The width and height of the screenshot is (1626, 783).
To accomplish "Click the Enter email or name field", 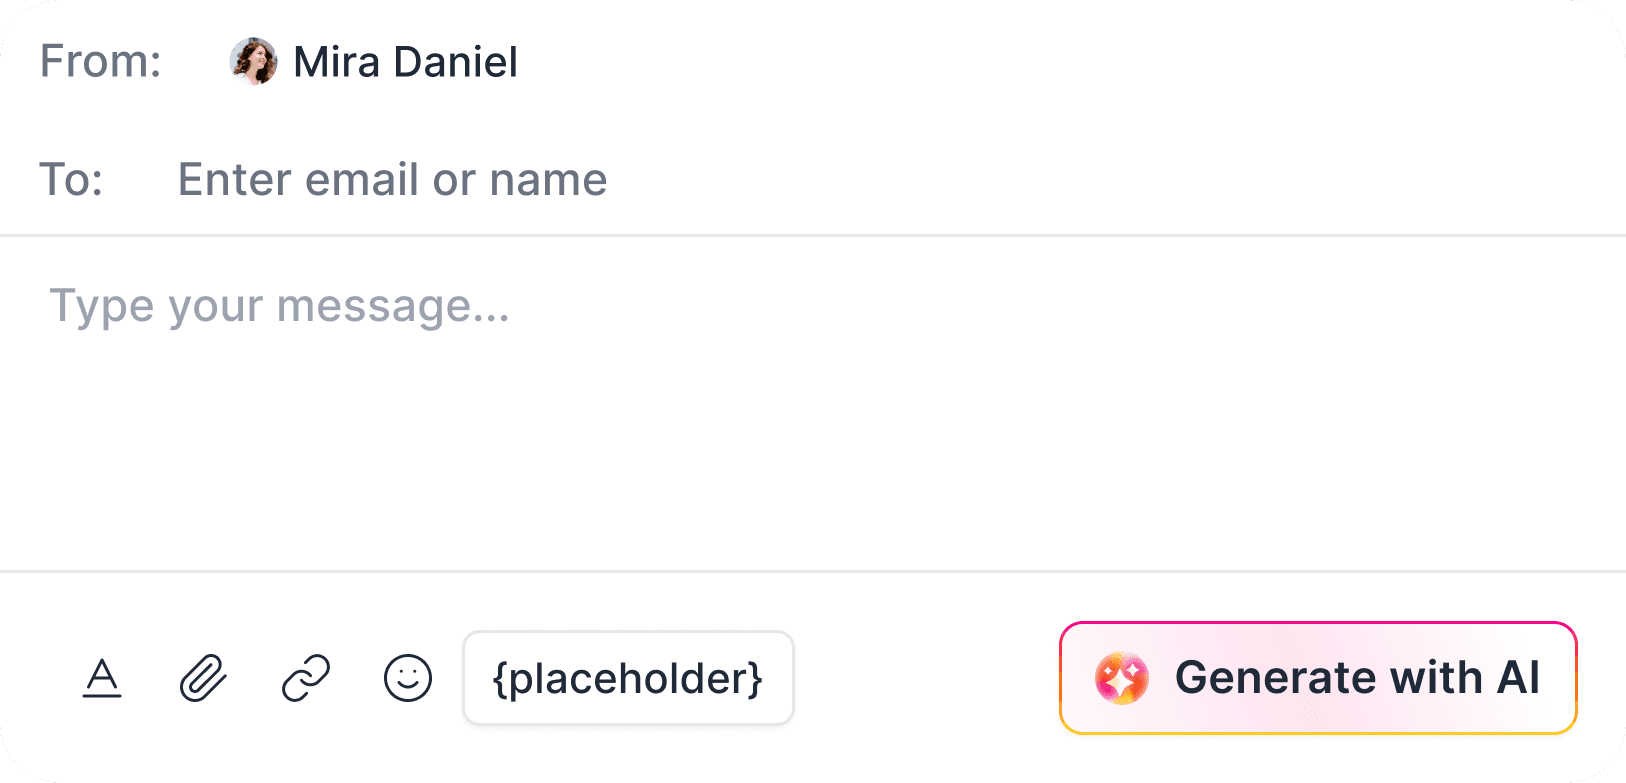I will 392,180.
